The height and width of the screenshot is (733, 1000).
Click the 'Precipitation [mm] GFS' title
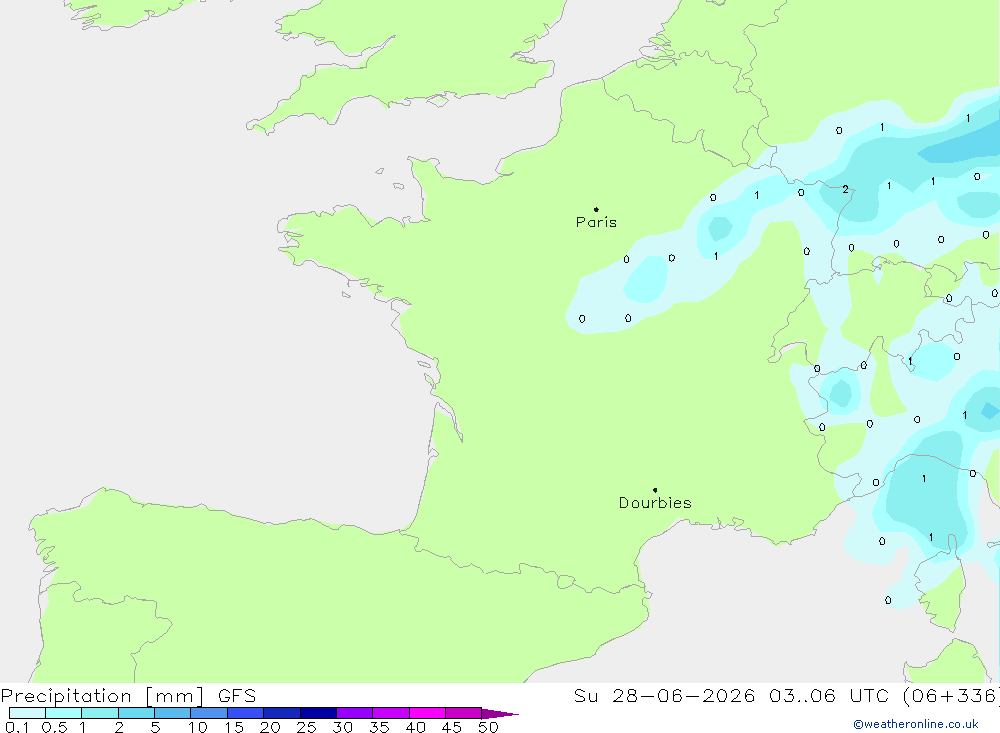pyautogui.click(x=128, y=696)
